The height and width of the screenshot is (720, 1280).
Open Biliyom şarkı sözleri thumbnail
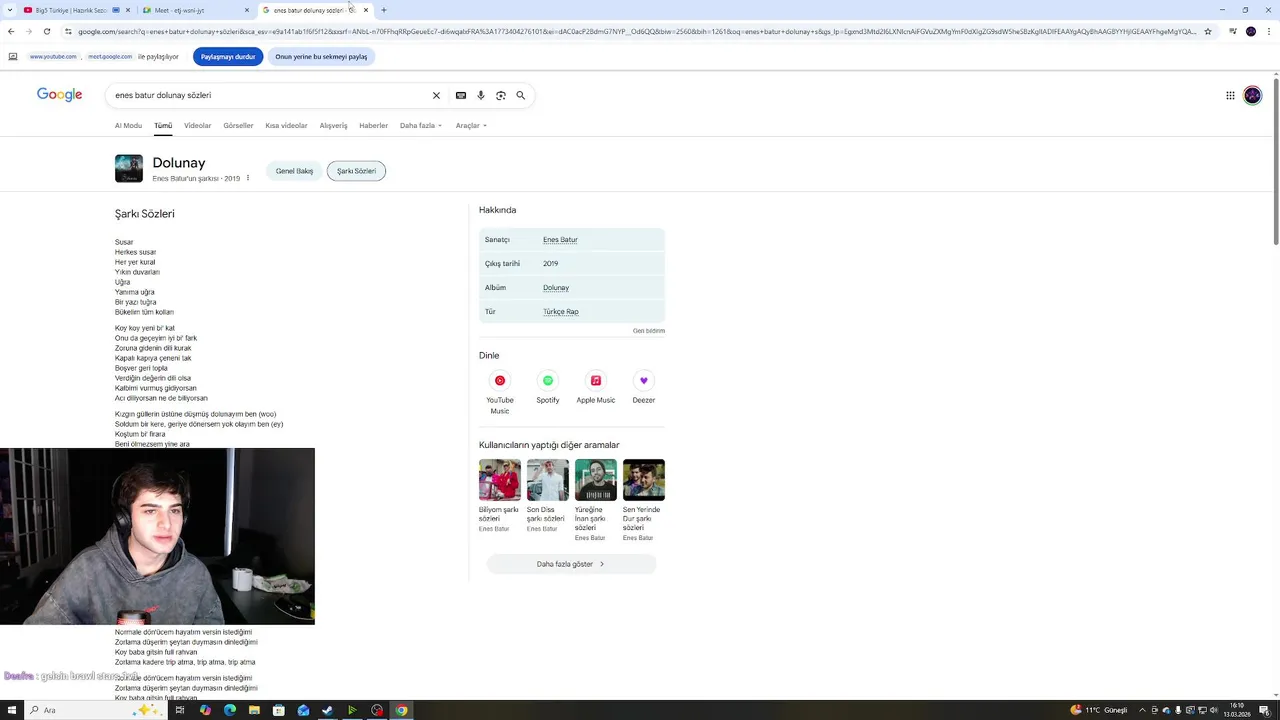tap(500, 480)
